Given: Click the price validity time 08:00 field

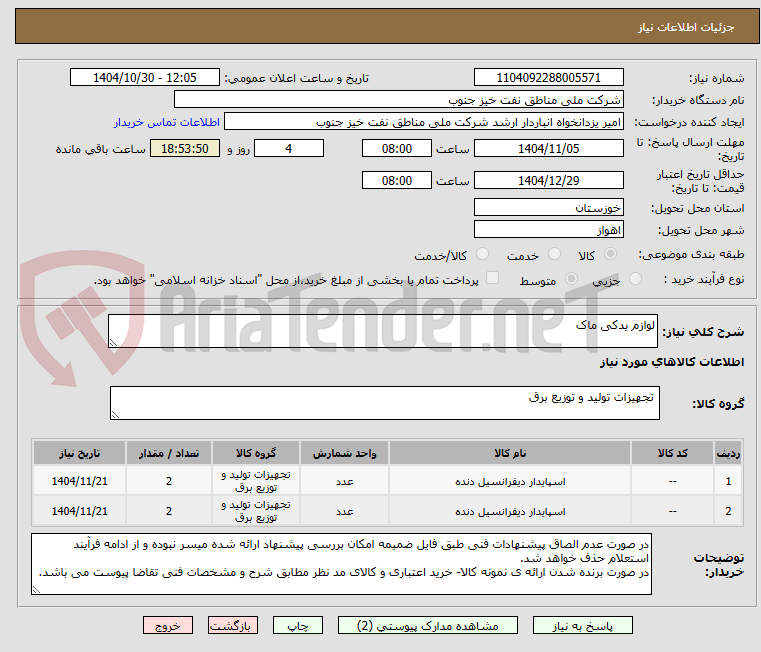Looking at the screenshot, I should click(397, 180).
